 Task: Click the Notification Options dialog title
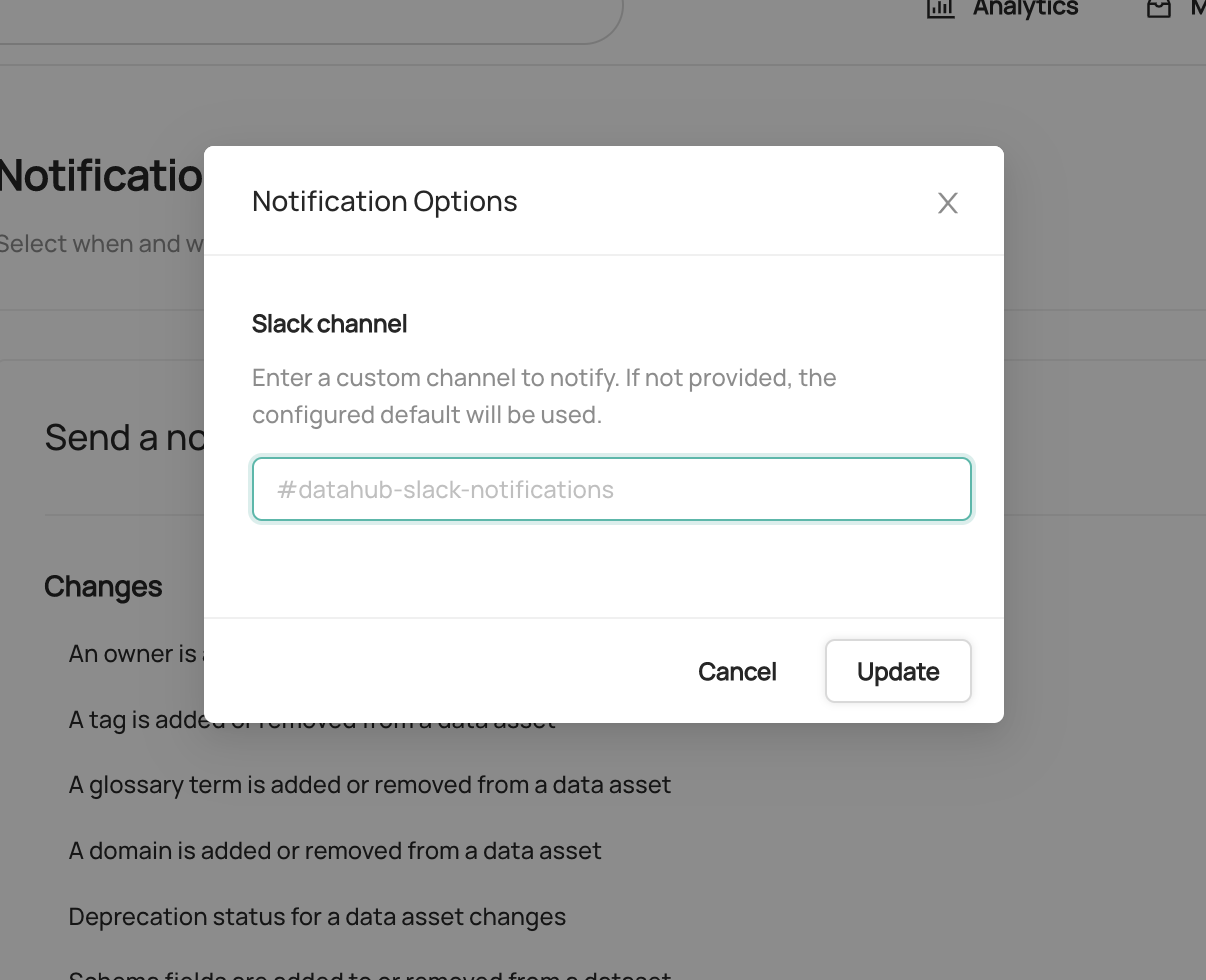pos(385,201)
